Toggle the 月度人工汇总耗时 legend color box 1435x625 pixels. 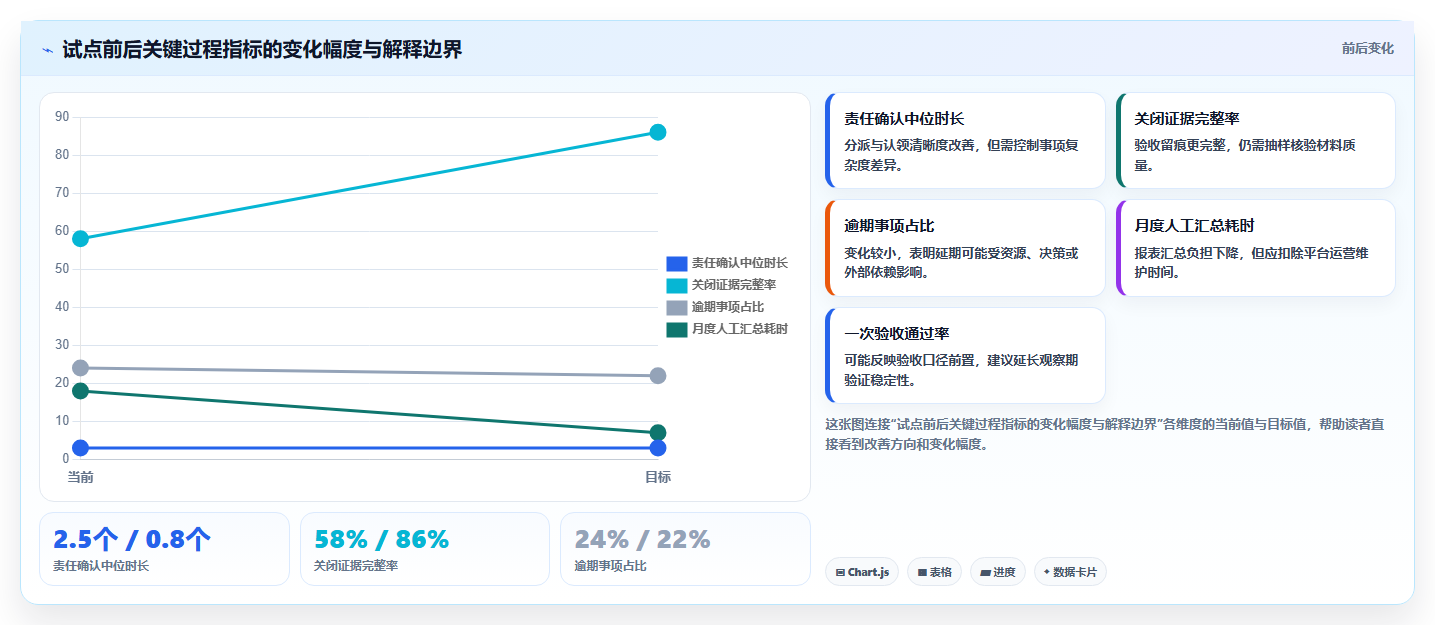(x=677, y=329)
